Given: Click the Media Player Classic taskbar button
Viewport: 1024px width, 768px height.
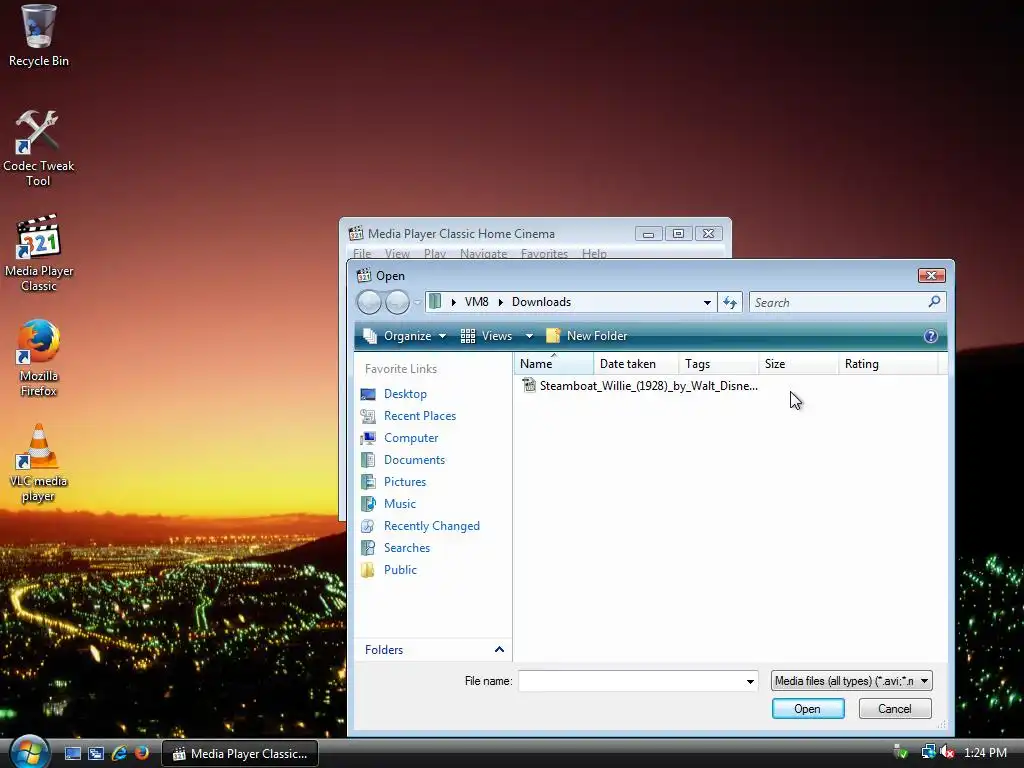Looking at the screenshot, I should [x=240, y=754].
